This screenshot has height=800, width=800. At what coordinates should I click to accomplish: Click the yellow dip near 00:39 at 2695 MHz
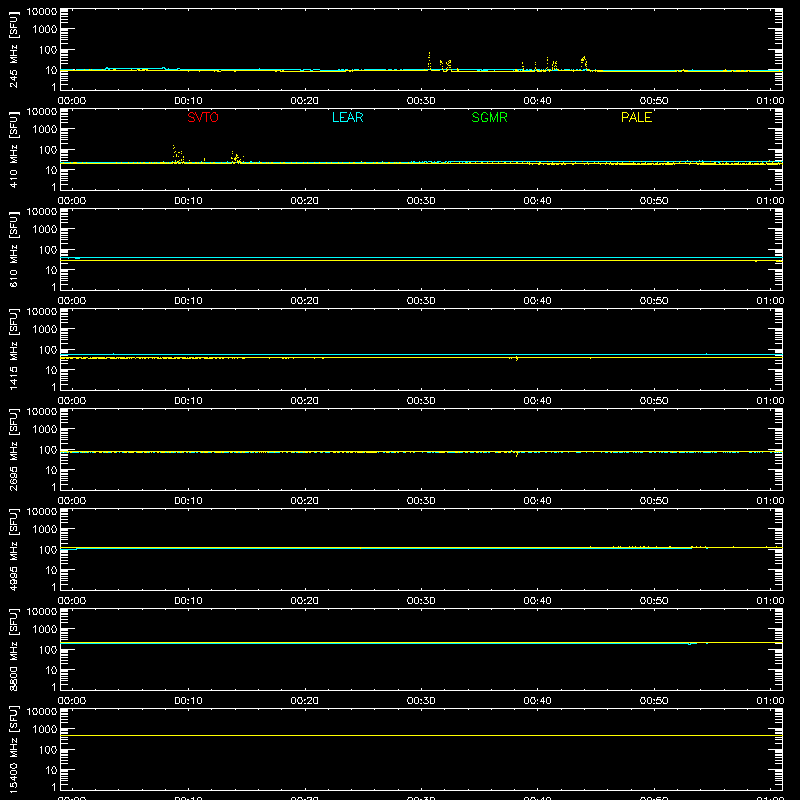click(516, 453)
